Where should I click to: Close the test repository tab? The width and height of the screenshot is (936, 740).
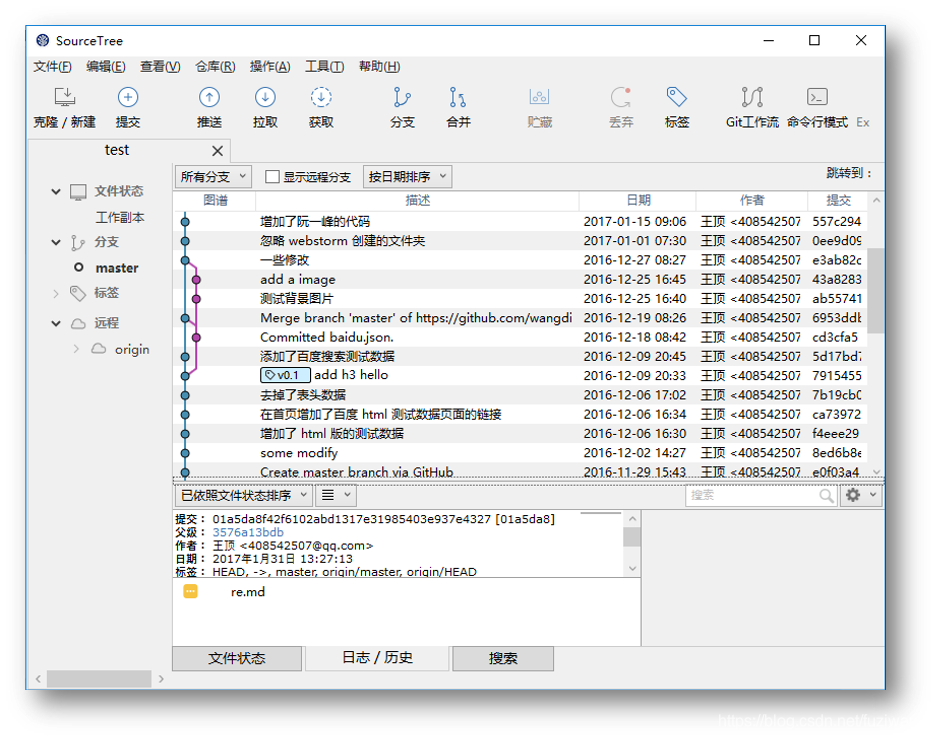217,151
